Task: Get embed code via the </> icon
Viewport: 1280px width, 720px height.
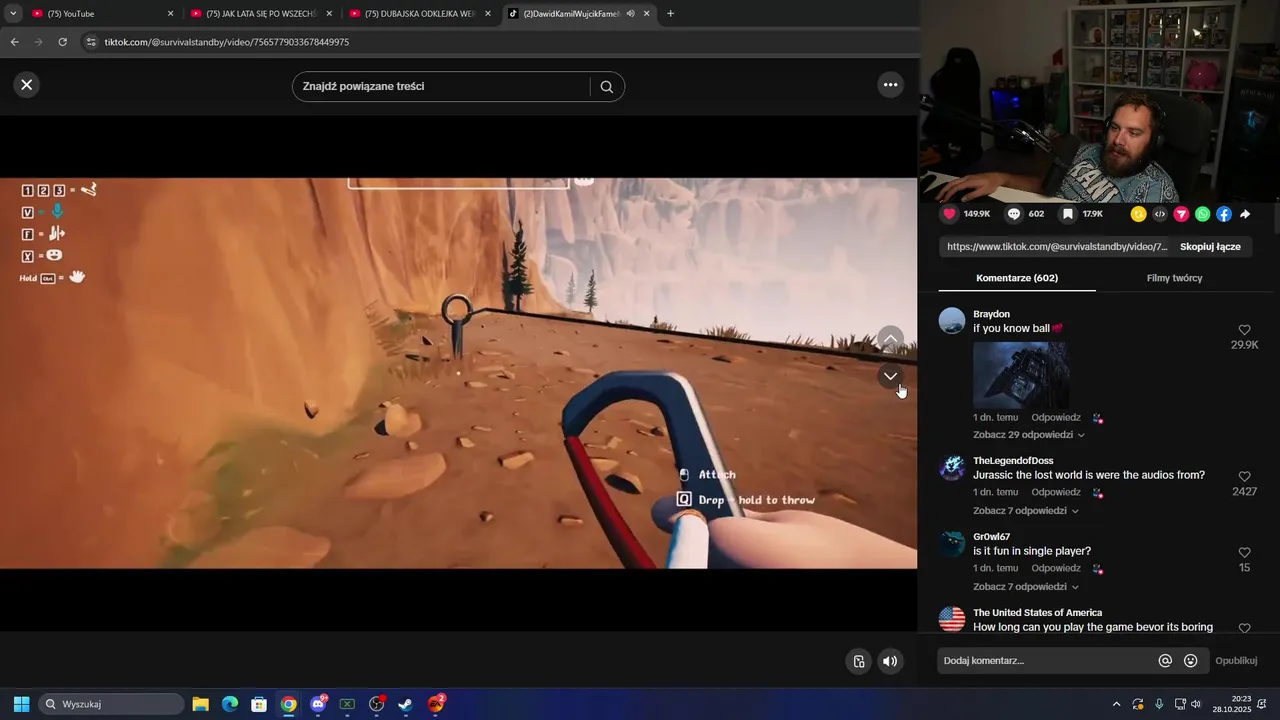Action: coord(1160,214)
